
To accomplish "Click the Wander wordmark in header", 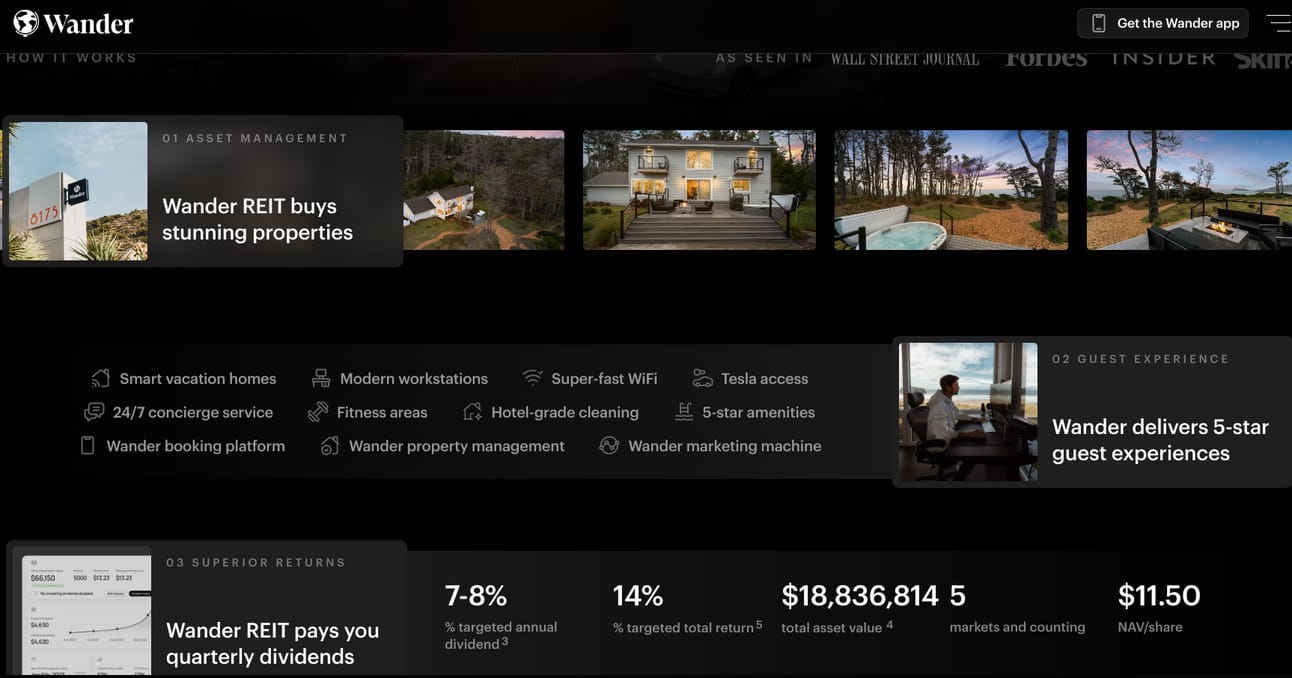I will (88, 23).
